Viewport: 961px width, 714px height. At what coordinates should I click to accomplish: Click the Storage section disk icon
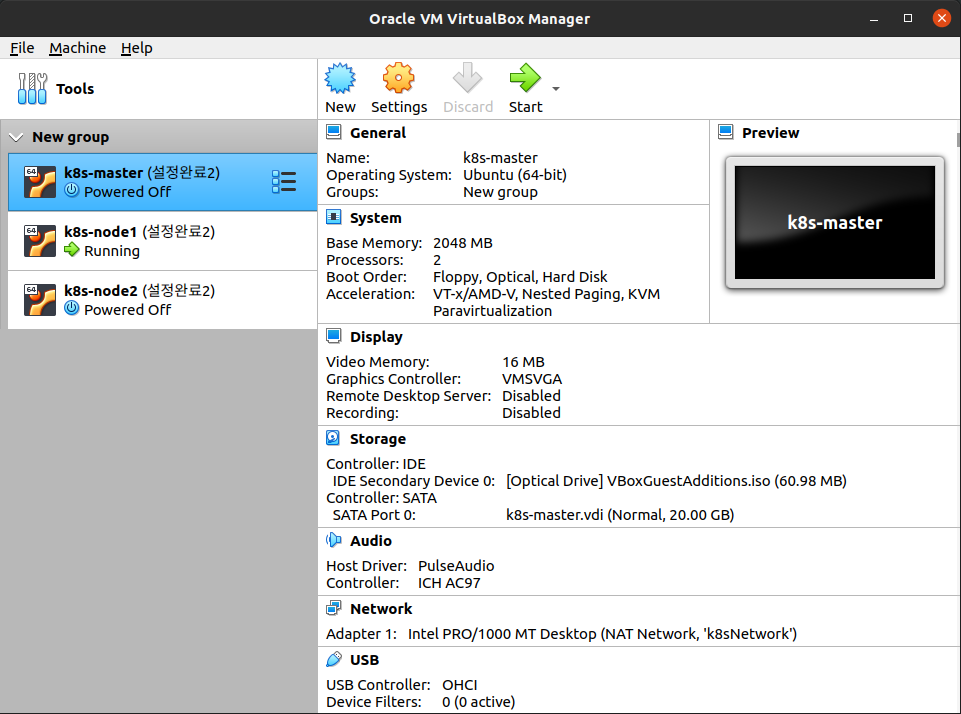(x=333, y=438)
